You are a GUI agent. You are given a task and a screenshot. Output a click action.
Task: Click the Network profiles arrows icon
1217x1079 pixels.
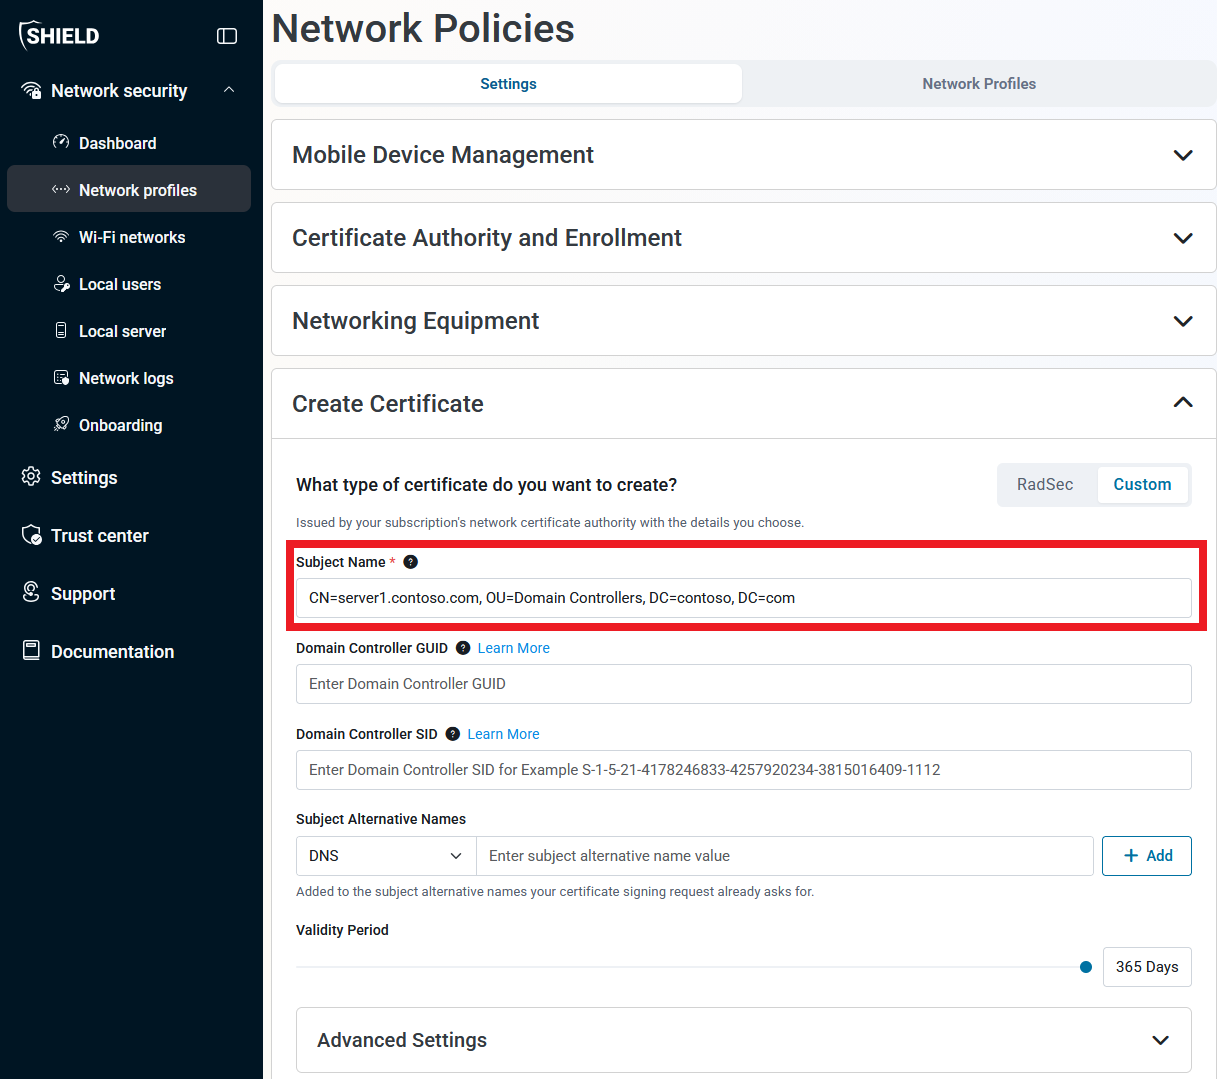click(x=61, y=189)
